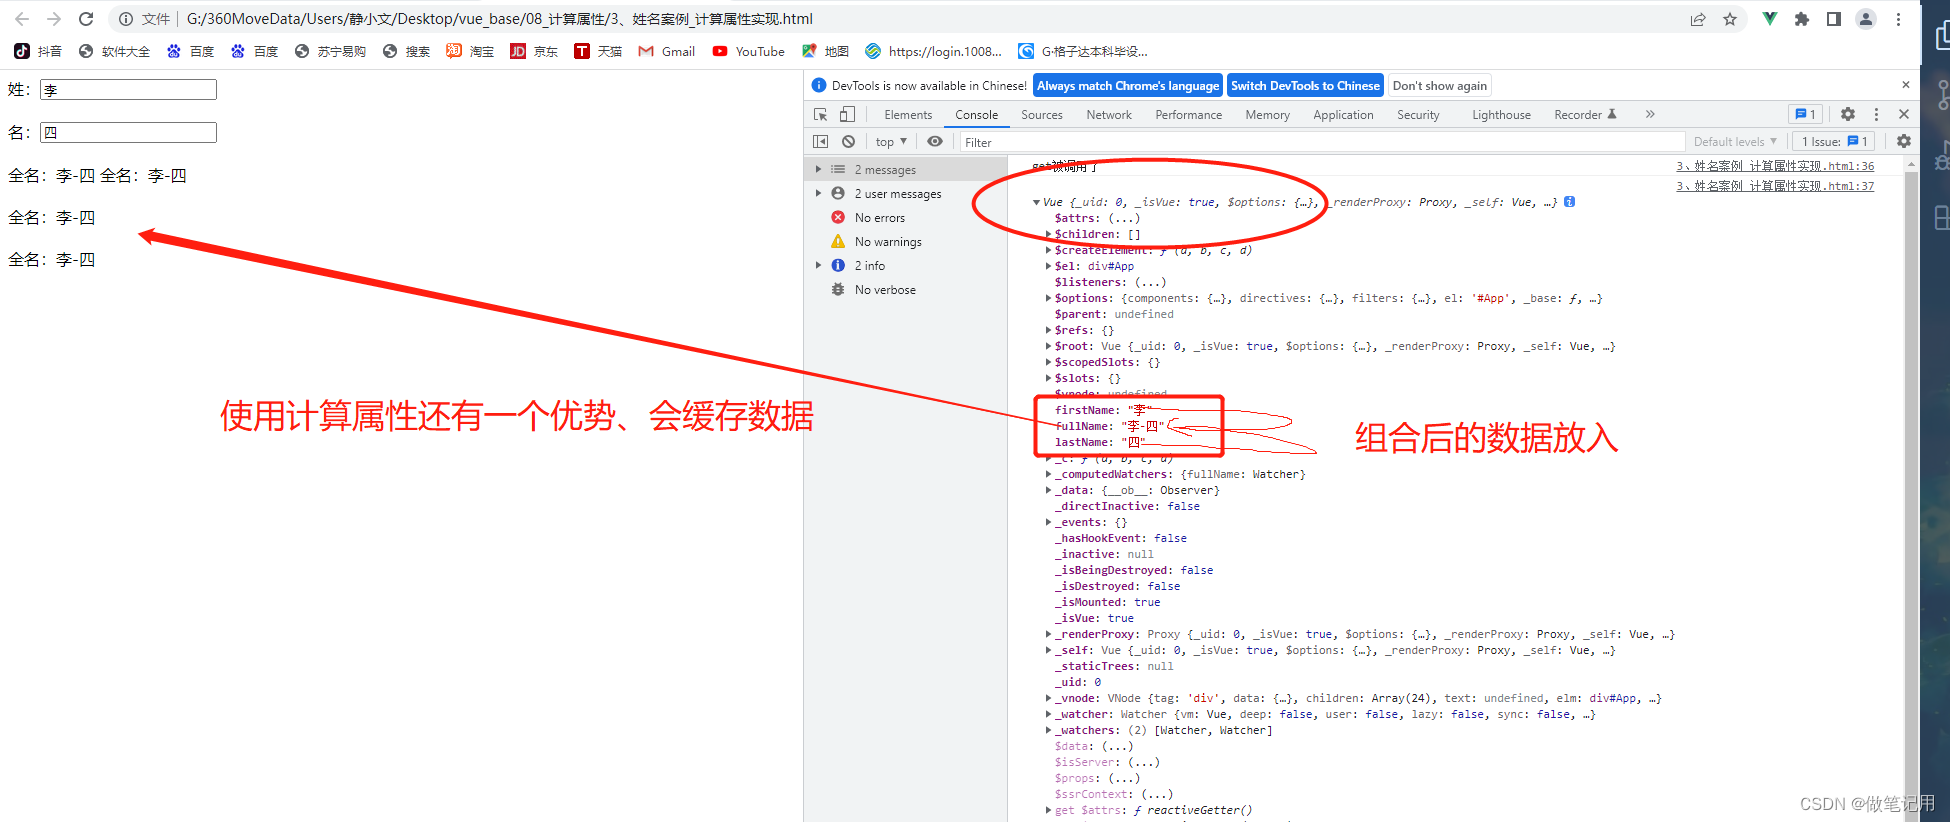Image resolution: width=1950 pixels, height=822 pixels.
Task: Switch to the Lighthouse tab
Action: 1501,115
